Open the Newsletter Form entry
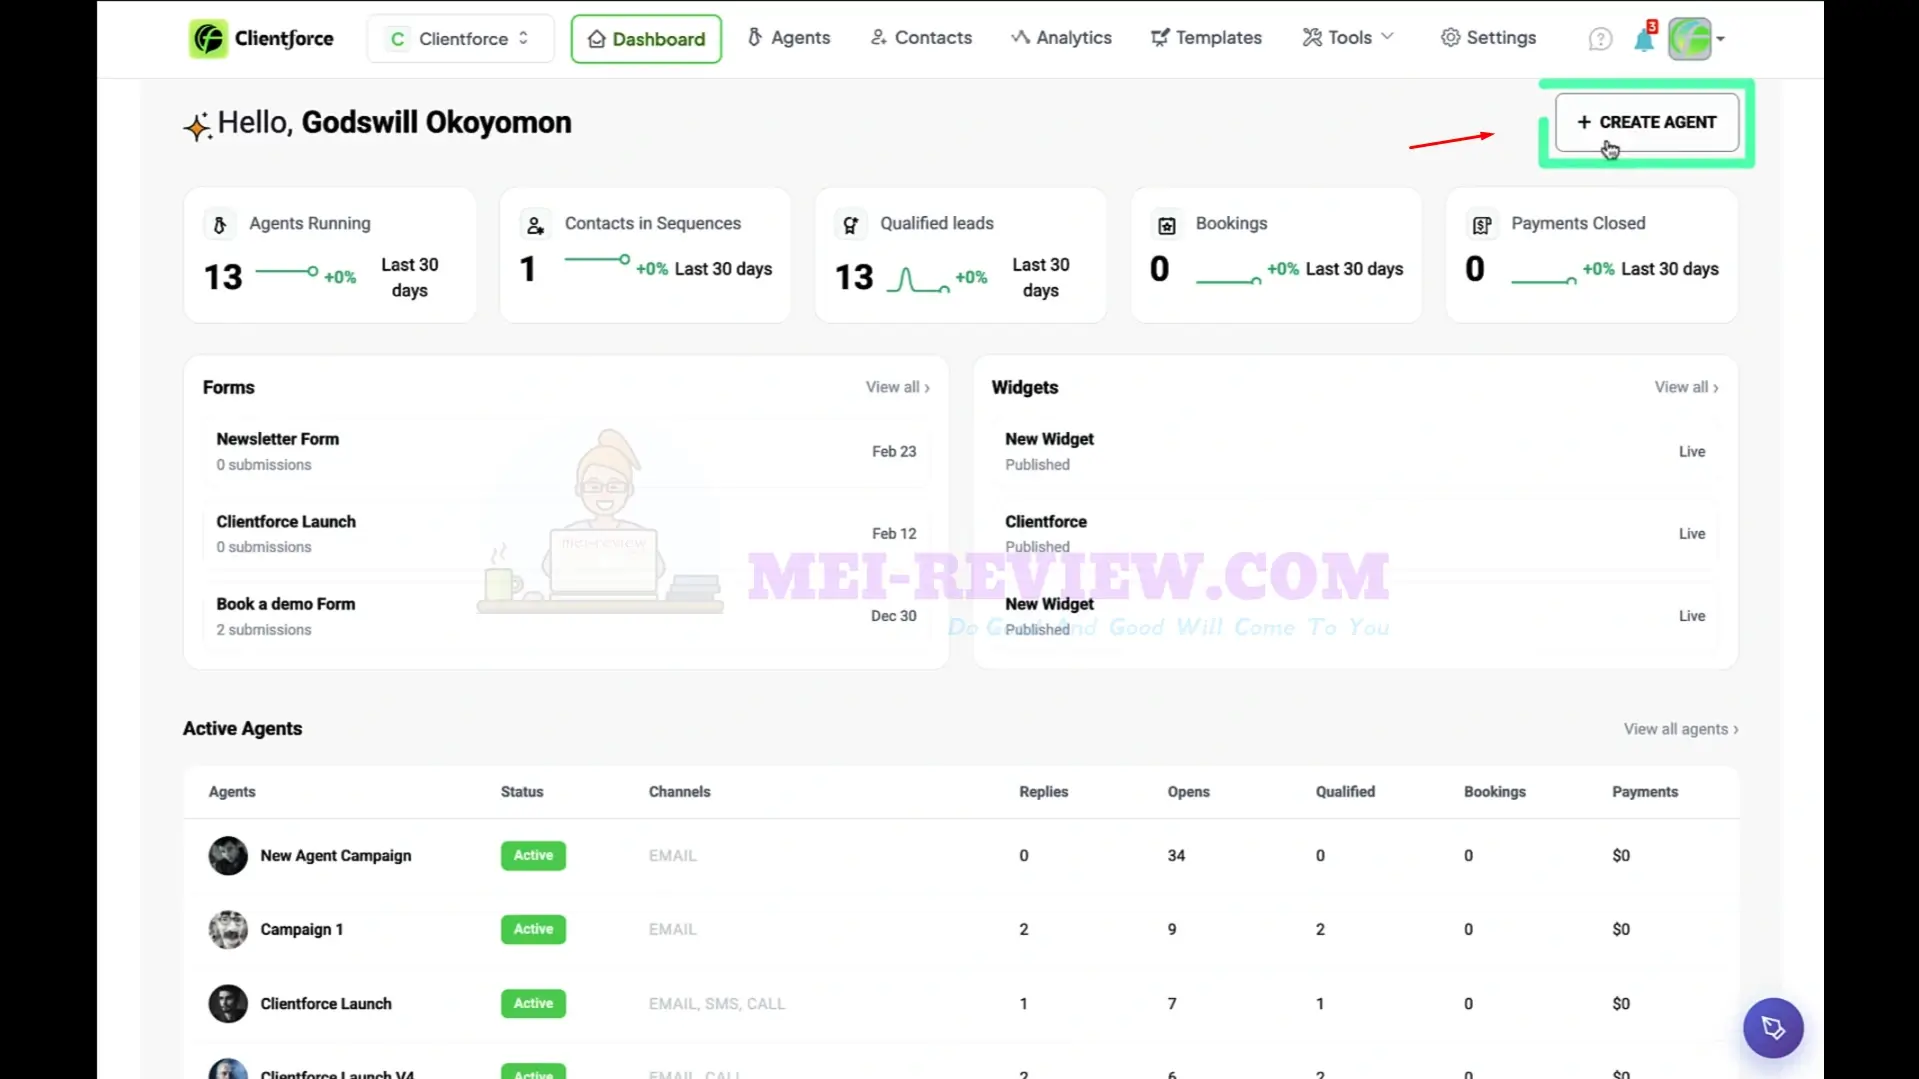 566,451
